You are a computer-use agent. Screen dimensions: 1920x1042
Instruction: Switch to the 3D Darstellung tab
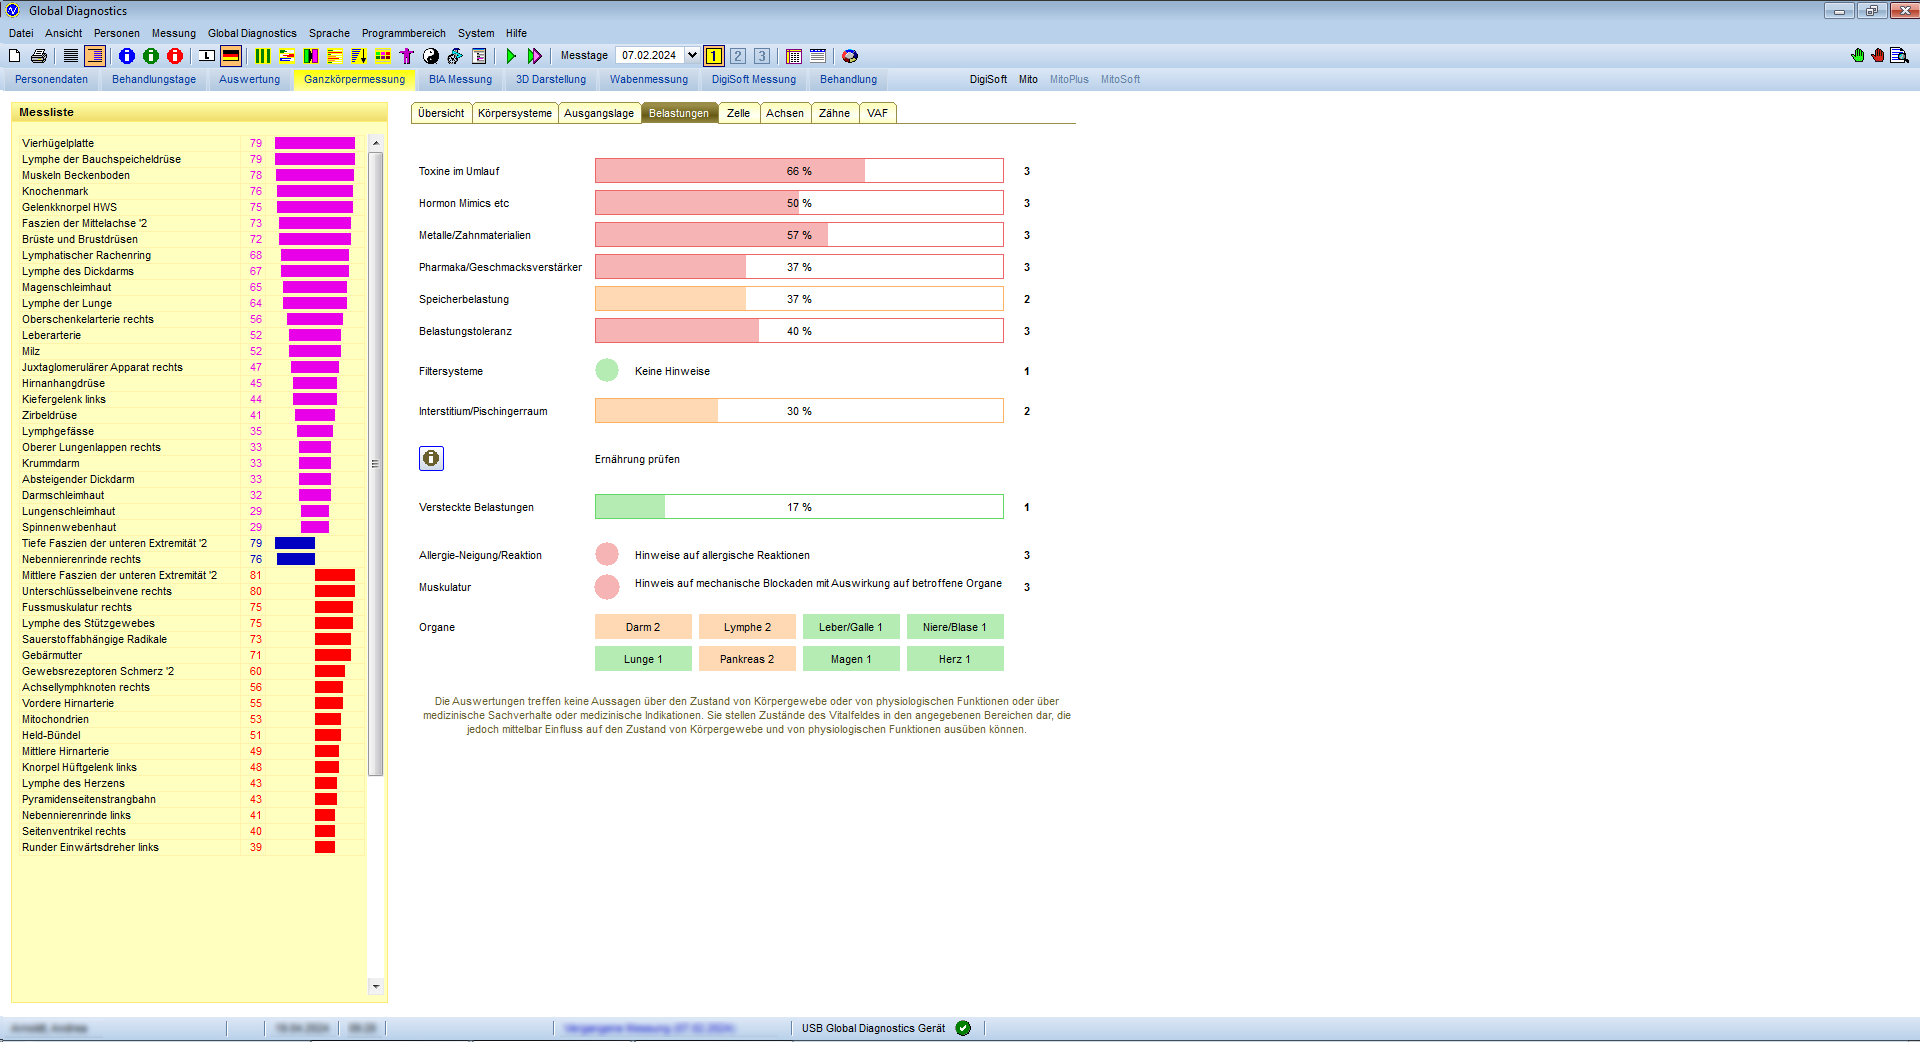pos(551,79)
